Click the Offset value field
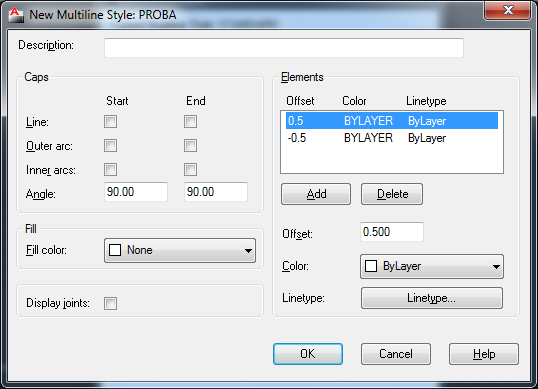This screenshot has height=389, width=538. [x=392, y=232]
